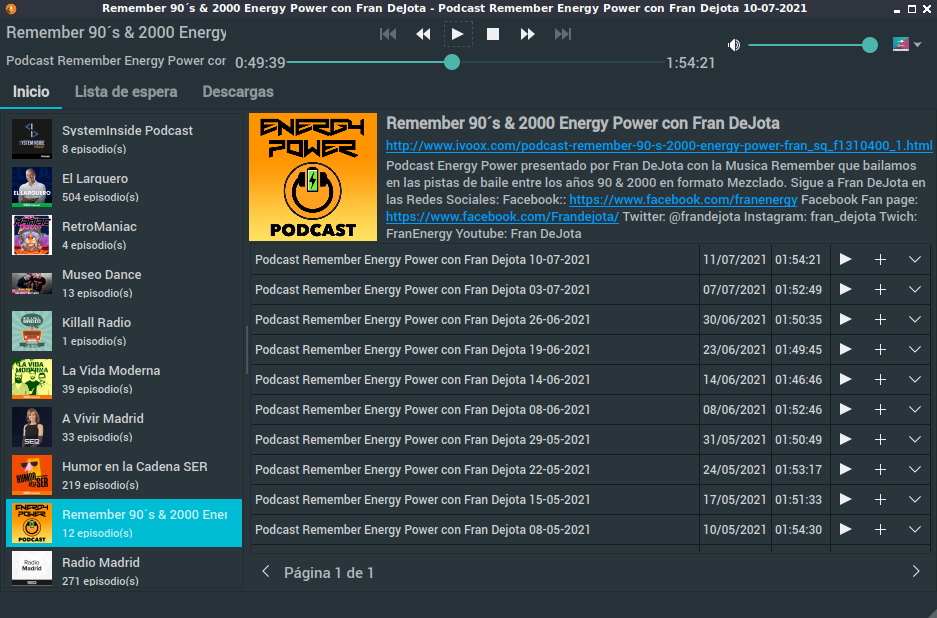The image size is (937, 618).
Task: Add the 22-05-2021 episode to the queue
Action: coord(880,469)
